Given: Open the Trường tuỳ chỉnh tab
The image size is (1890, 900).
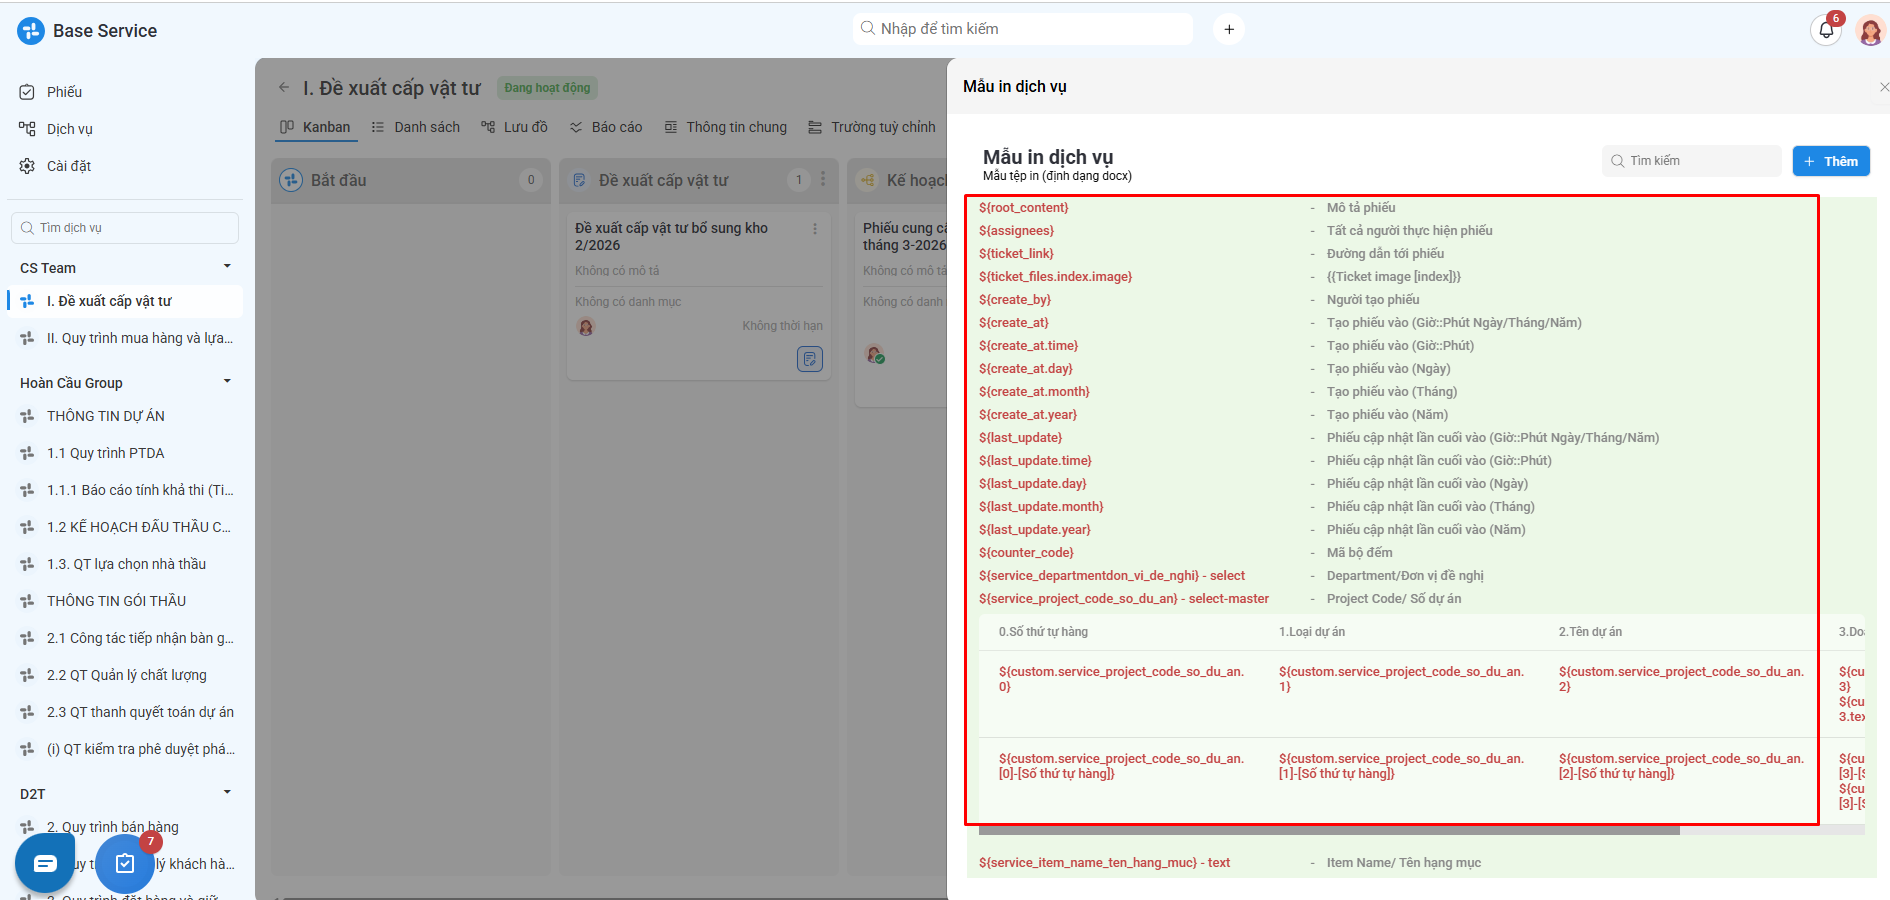Looking at the screenshot, I should point(871,127).
